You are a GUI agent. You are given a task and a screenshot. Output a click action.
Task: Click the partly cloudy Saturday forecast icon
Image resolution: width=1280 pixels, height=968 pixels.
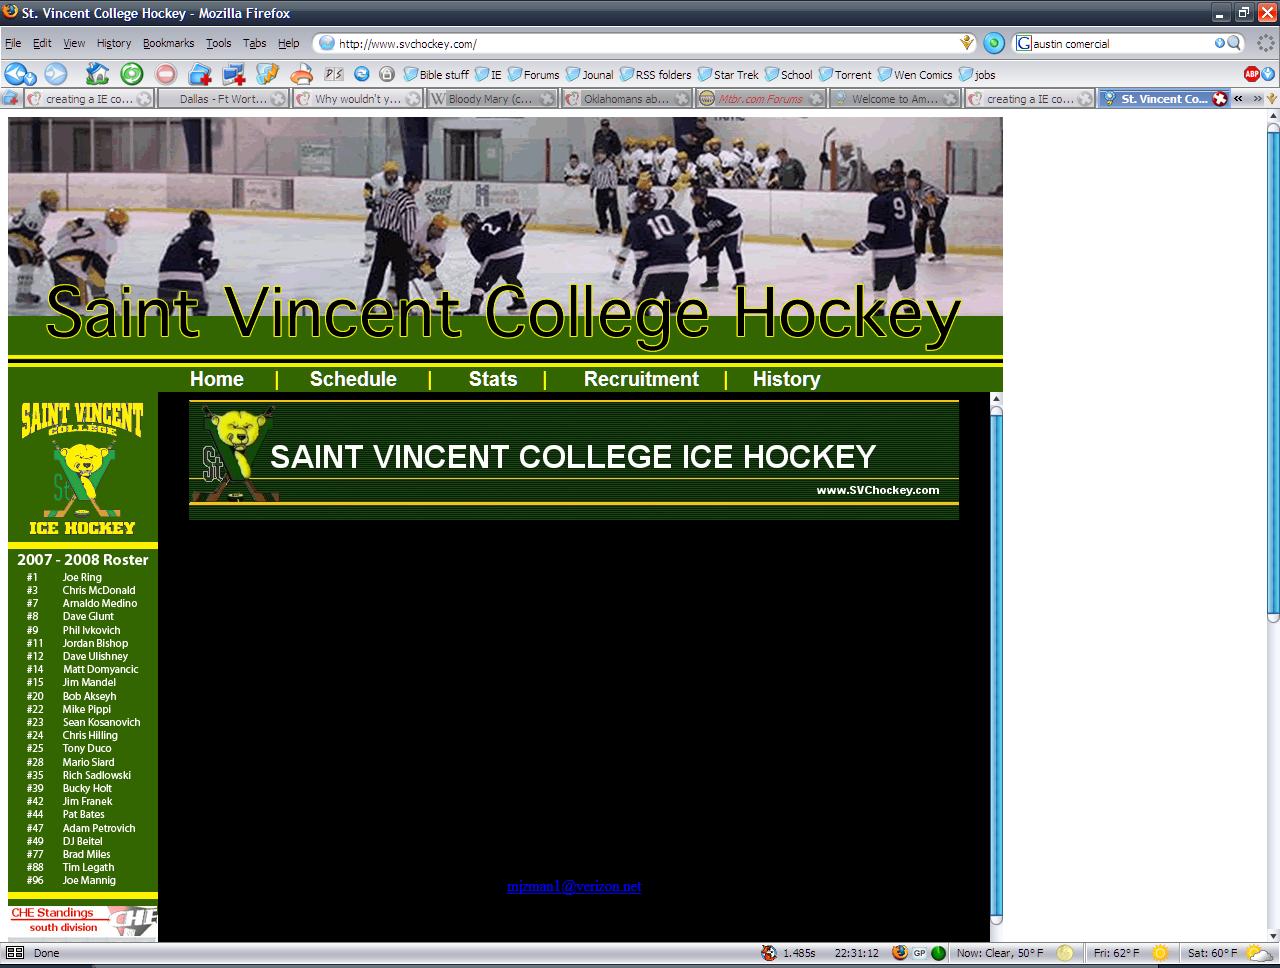tap(1261, 953)
